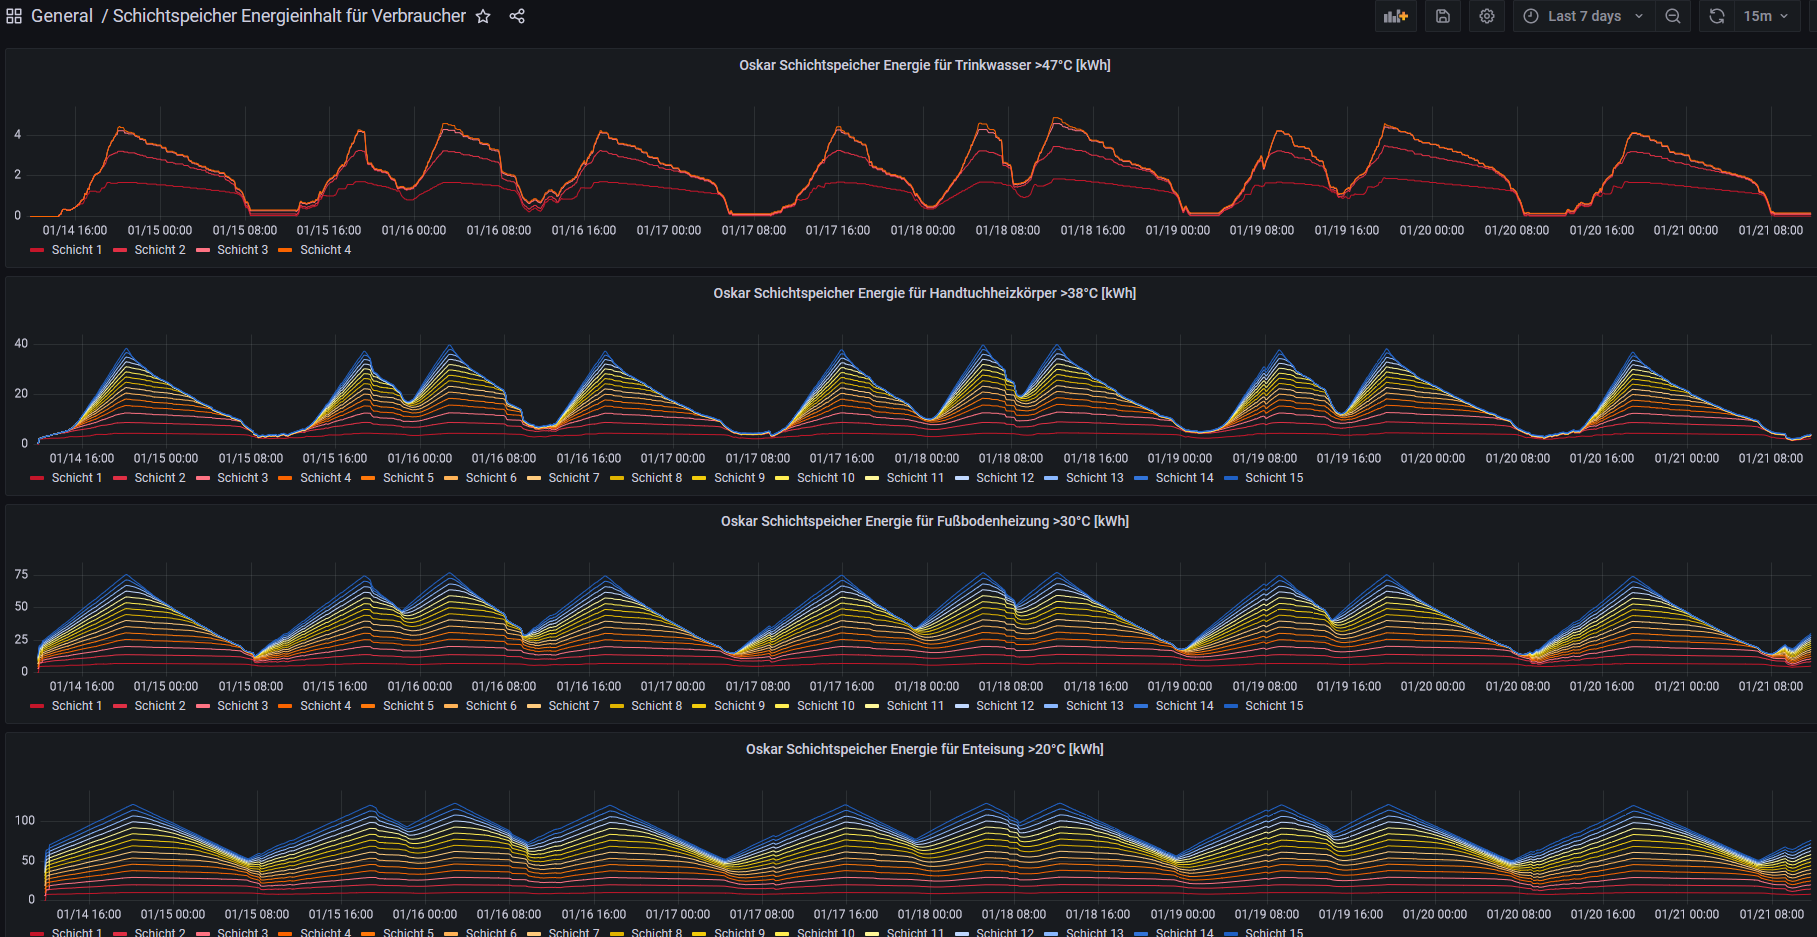
Task: Refresh the dashboard now
Action: pos(1717,16)
